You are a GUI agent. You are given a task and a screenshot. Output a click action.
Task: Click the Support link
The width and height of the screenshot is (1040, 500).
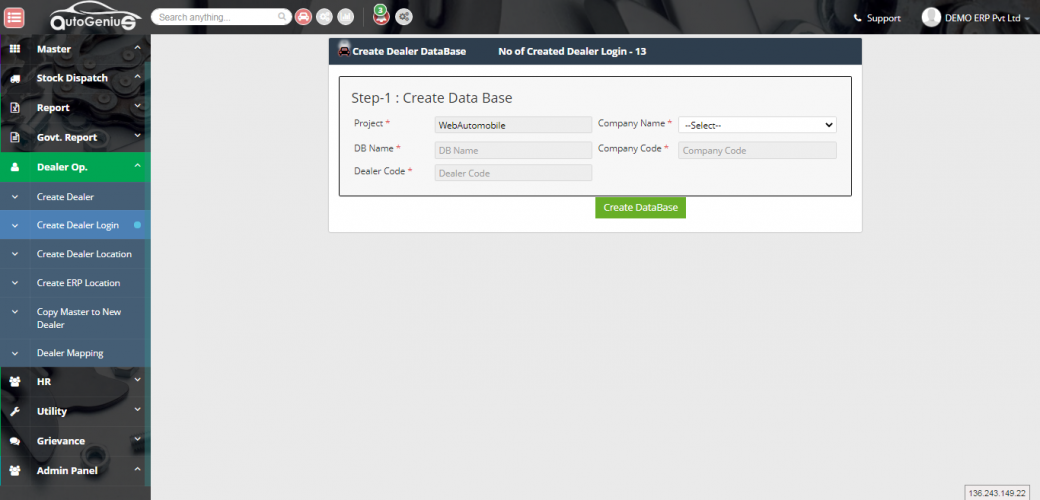point(883,19)
